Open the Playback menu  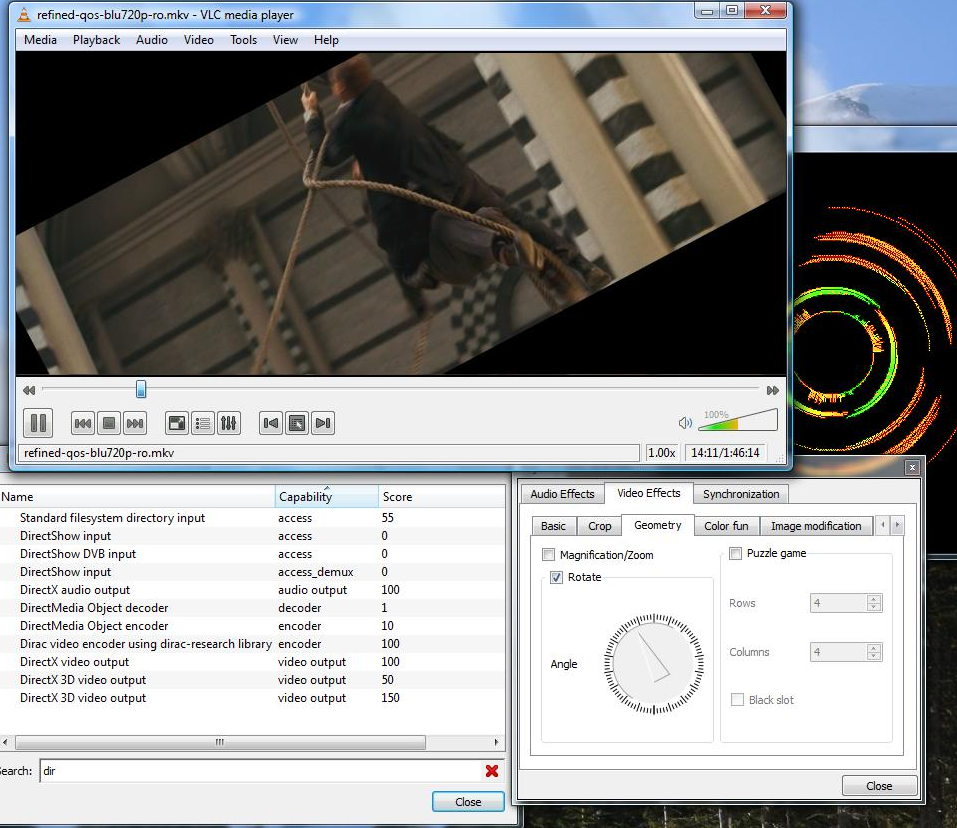(96, 40)
